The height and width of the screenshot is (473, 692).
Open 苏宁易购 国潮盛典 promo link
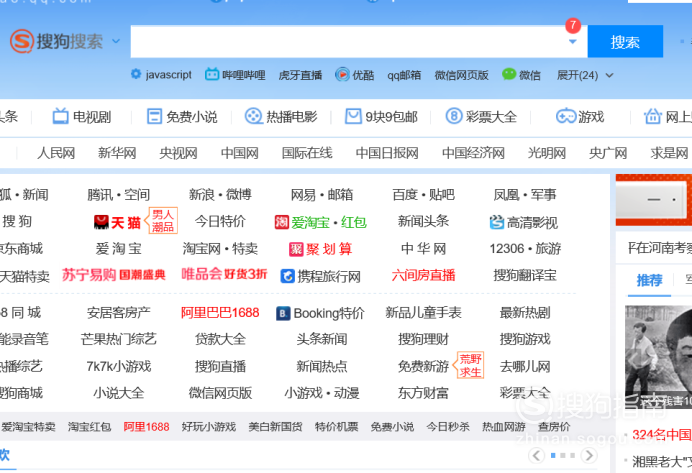[114, 275]
